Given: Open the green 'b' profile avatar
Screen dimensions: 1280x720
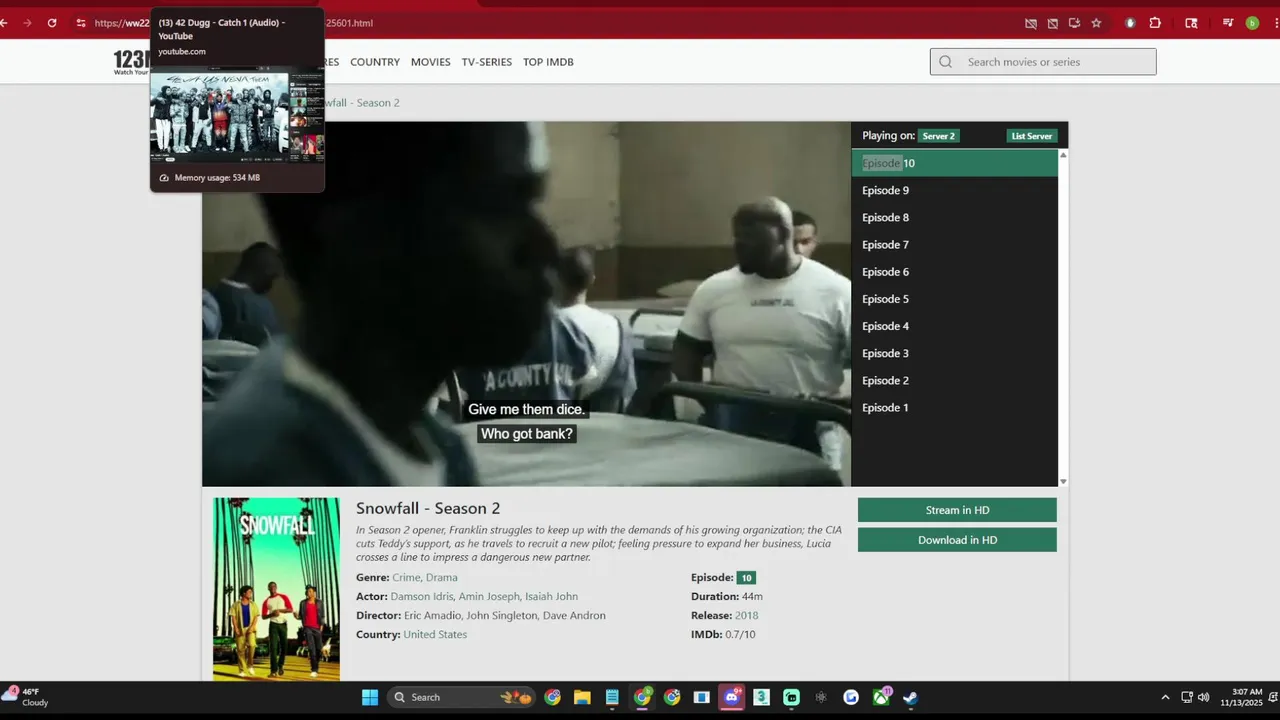Looking at the screenshot, I should click(x=1252, y=23).
